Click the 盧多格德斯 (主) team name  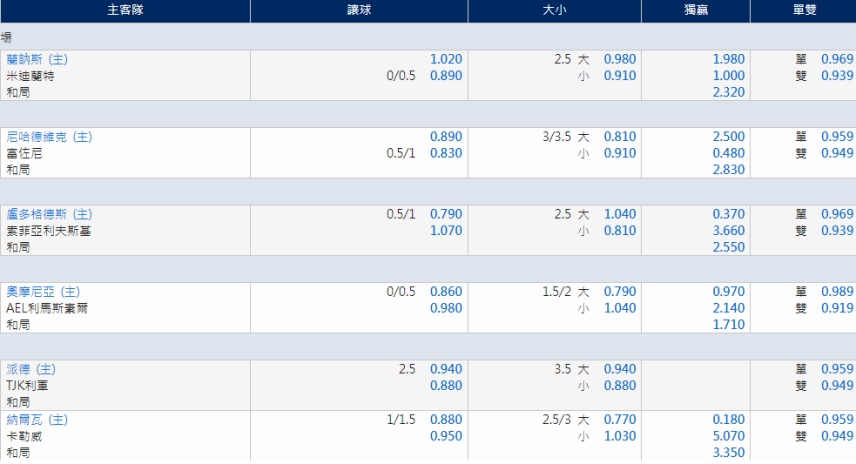coord(50,214)
